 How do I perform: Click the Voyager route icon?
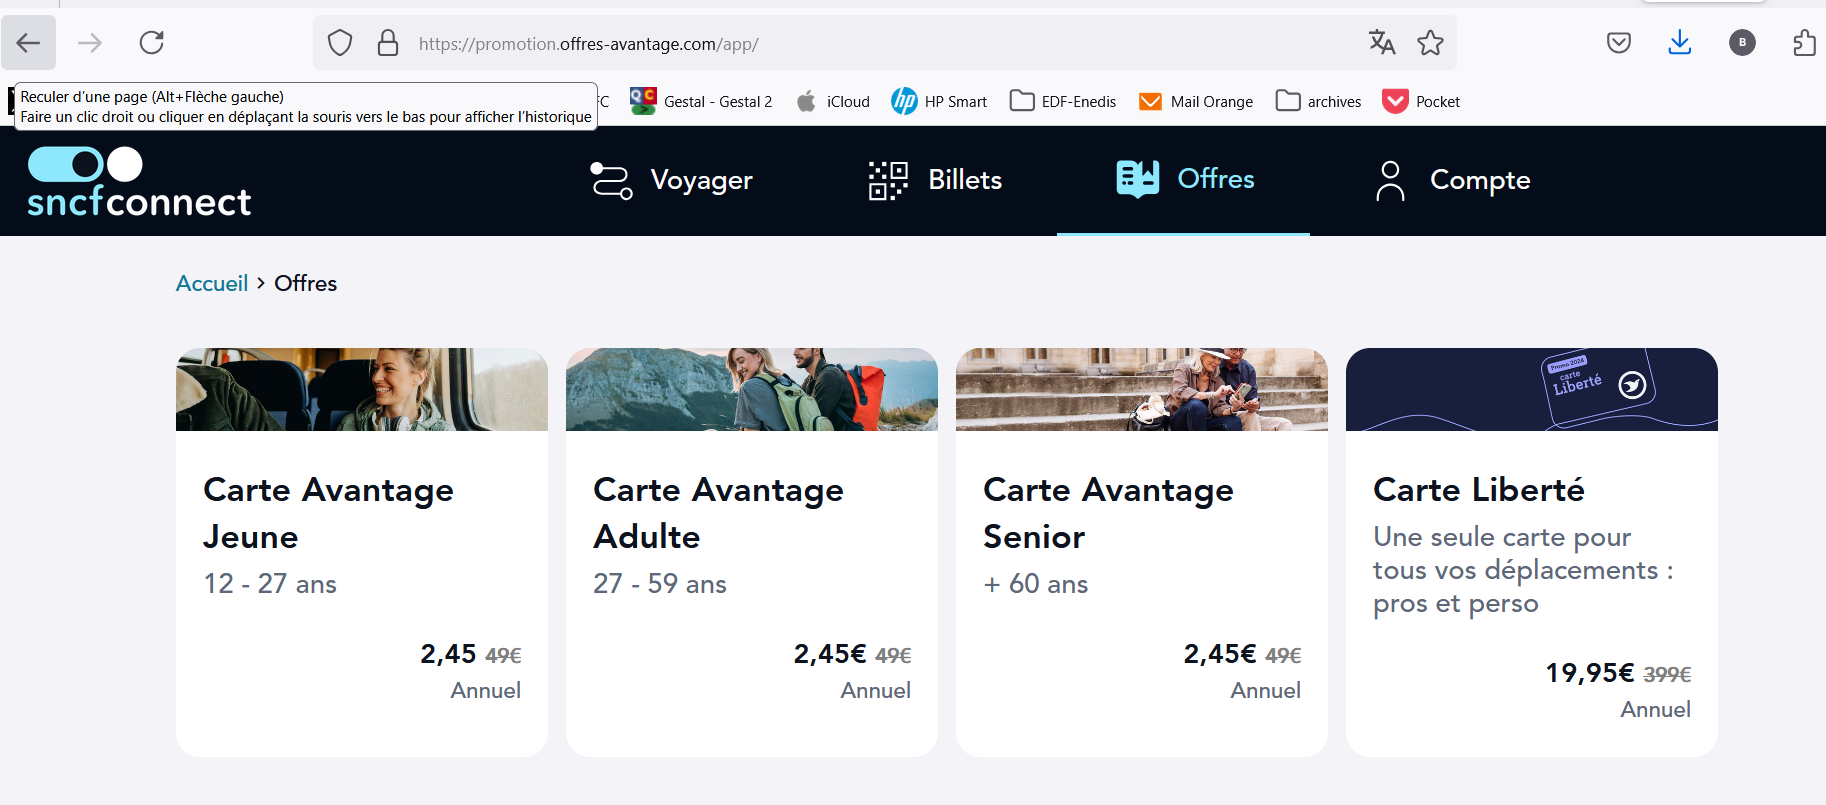(x=611, y=180)
